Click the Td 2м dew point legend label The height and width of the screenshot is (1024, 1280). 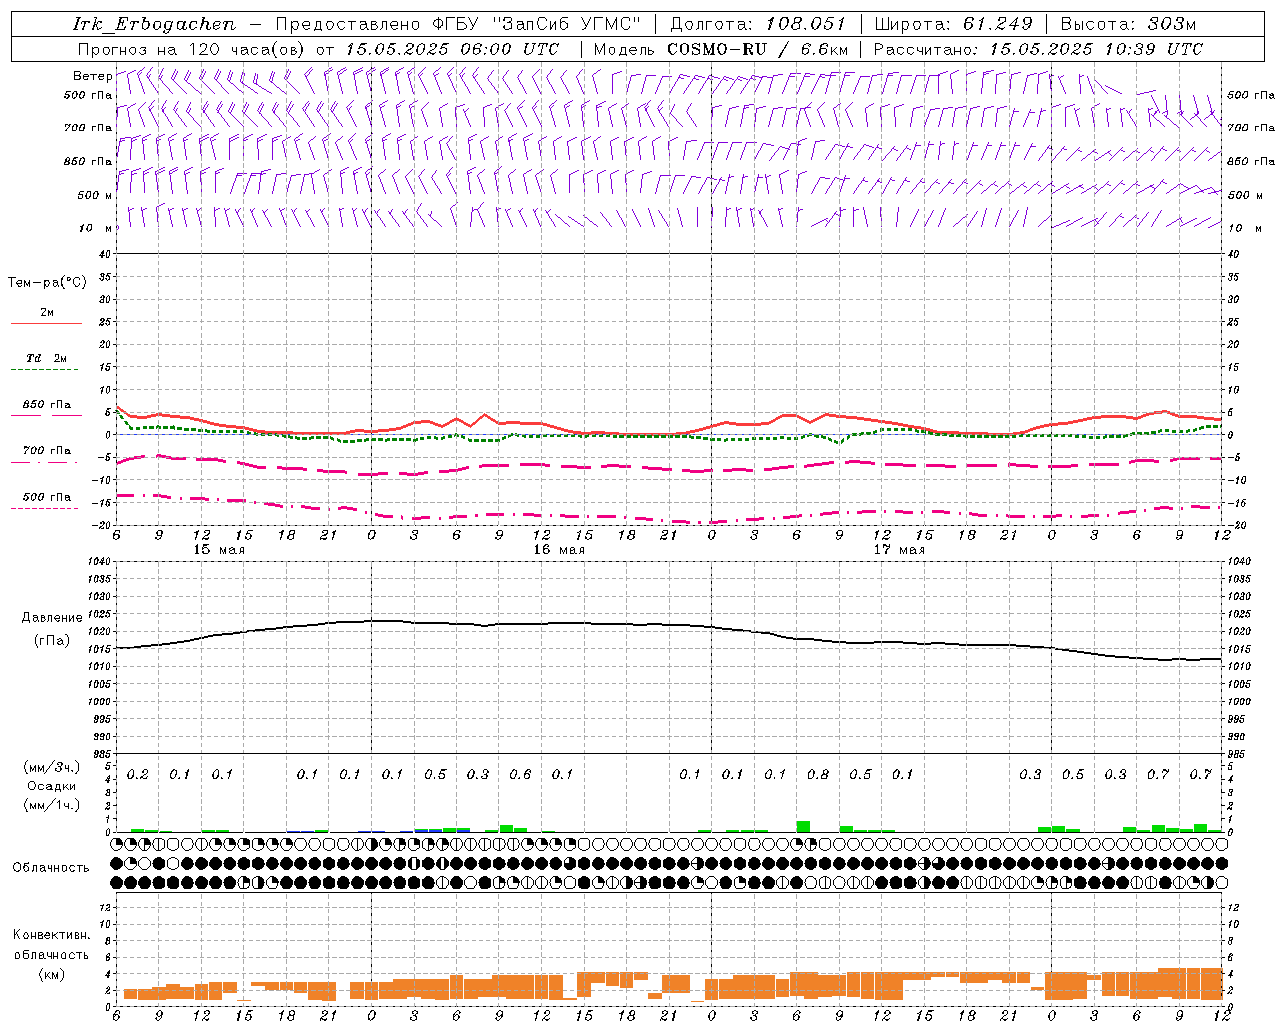tap(46, 358)
